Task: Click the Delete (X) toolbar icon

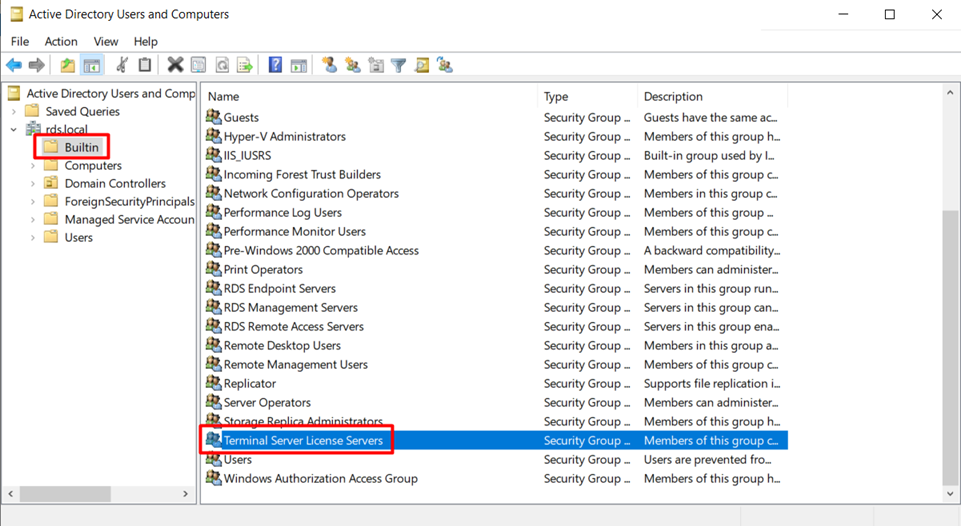Action: [175, 65]
